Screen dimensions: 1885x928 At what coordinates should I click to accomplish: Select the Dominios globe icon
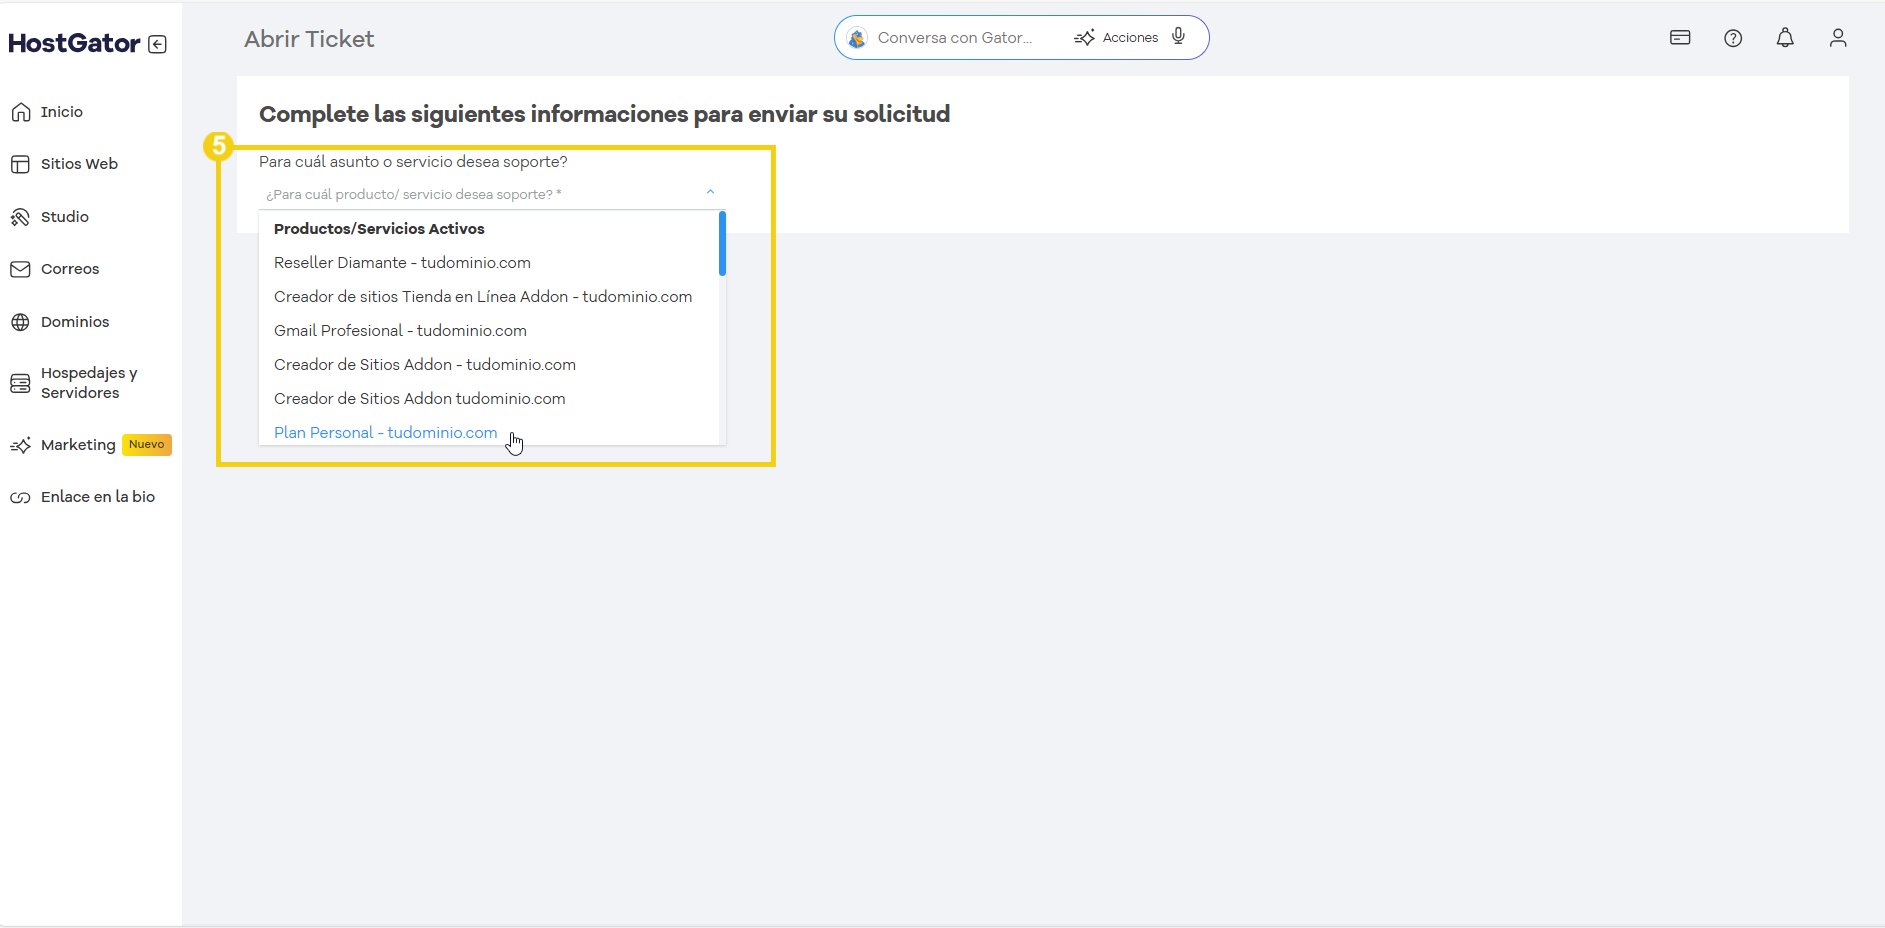tap(20, 321)
